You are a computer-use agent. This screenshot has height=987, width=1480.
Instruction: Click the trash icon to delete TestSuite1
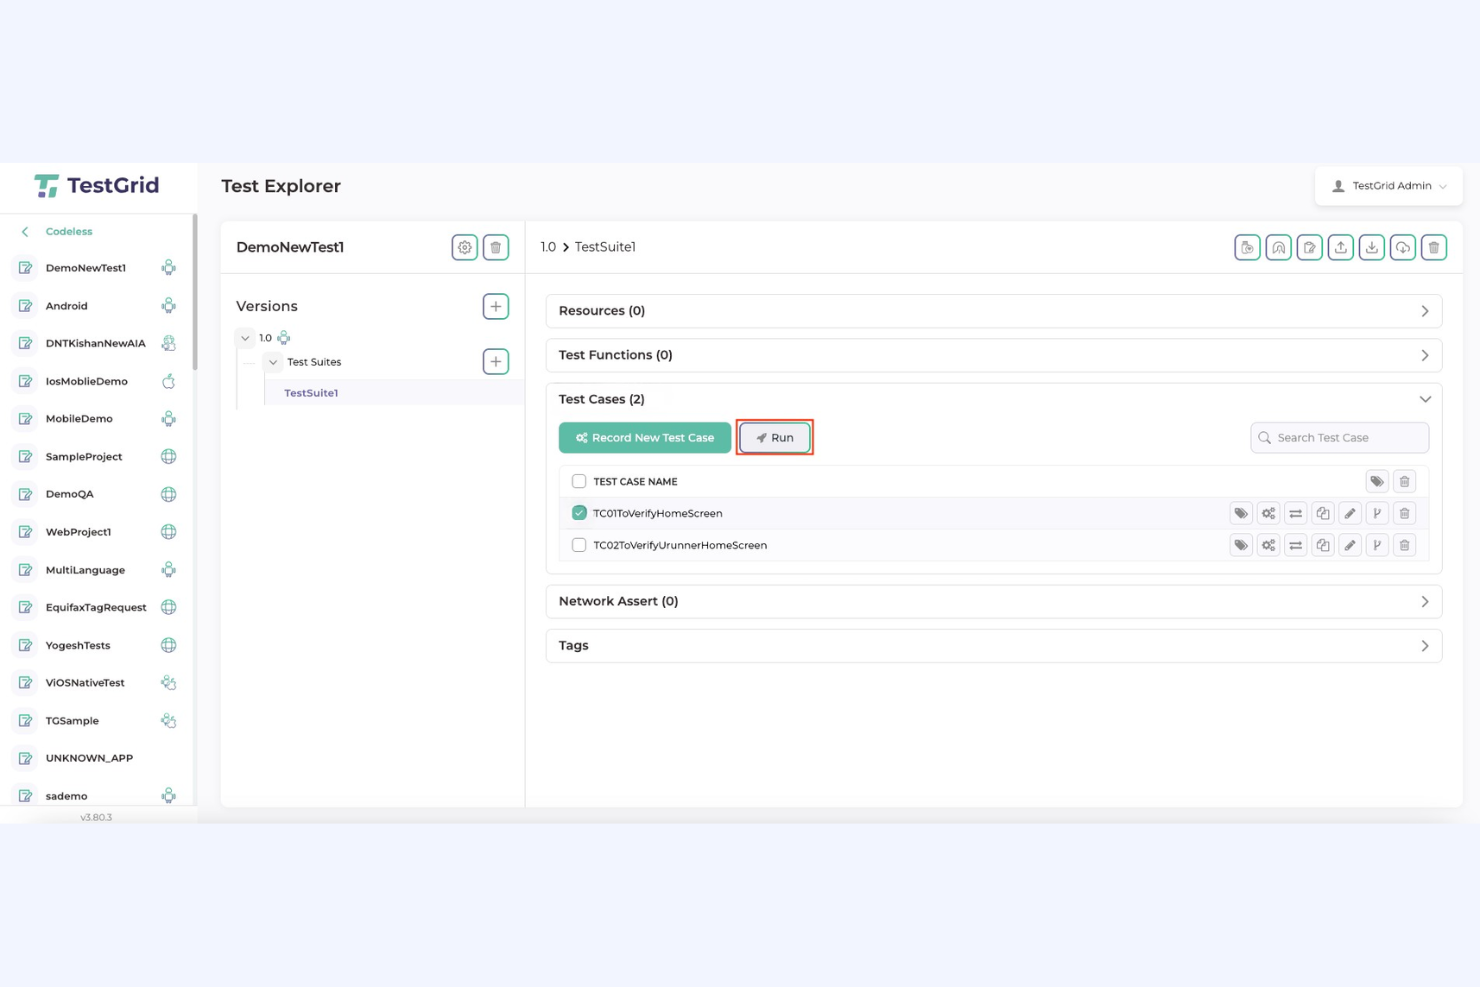[1434, 247]
